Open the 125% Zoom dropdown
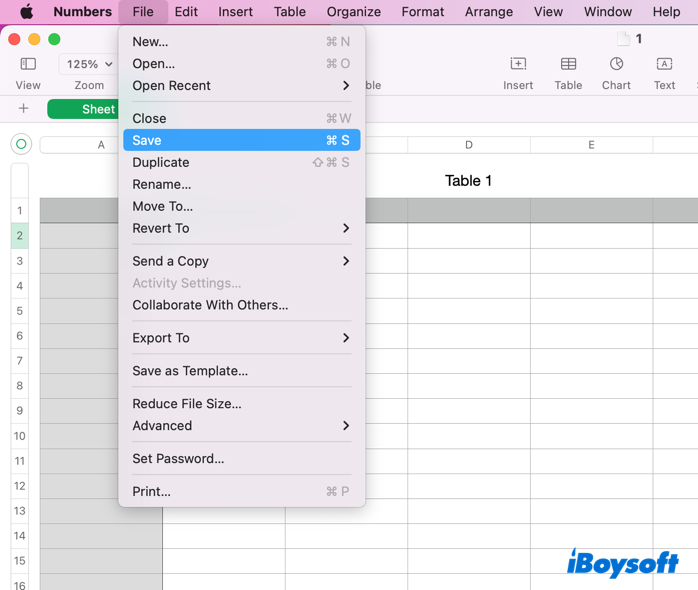This screenshot has width=698, height=590. coord(88,64)
